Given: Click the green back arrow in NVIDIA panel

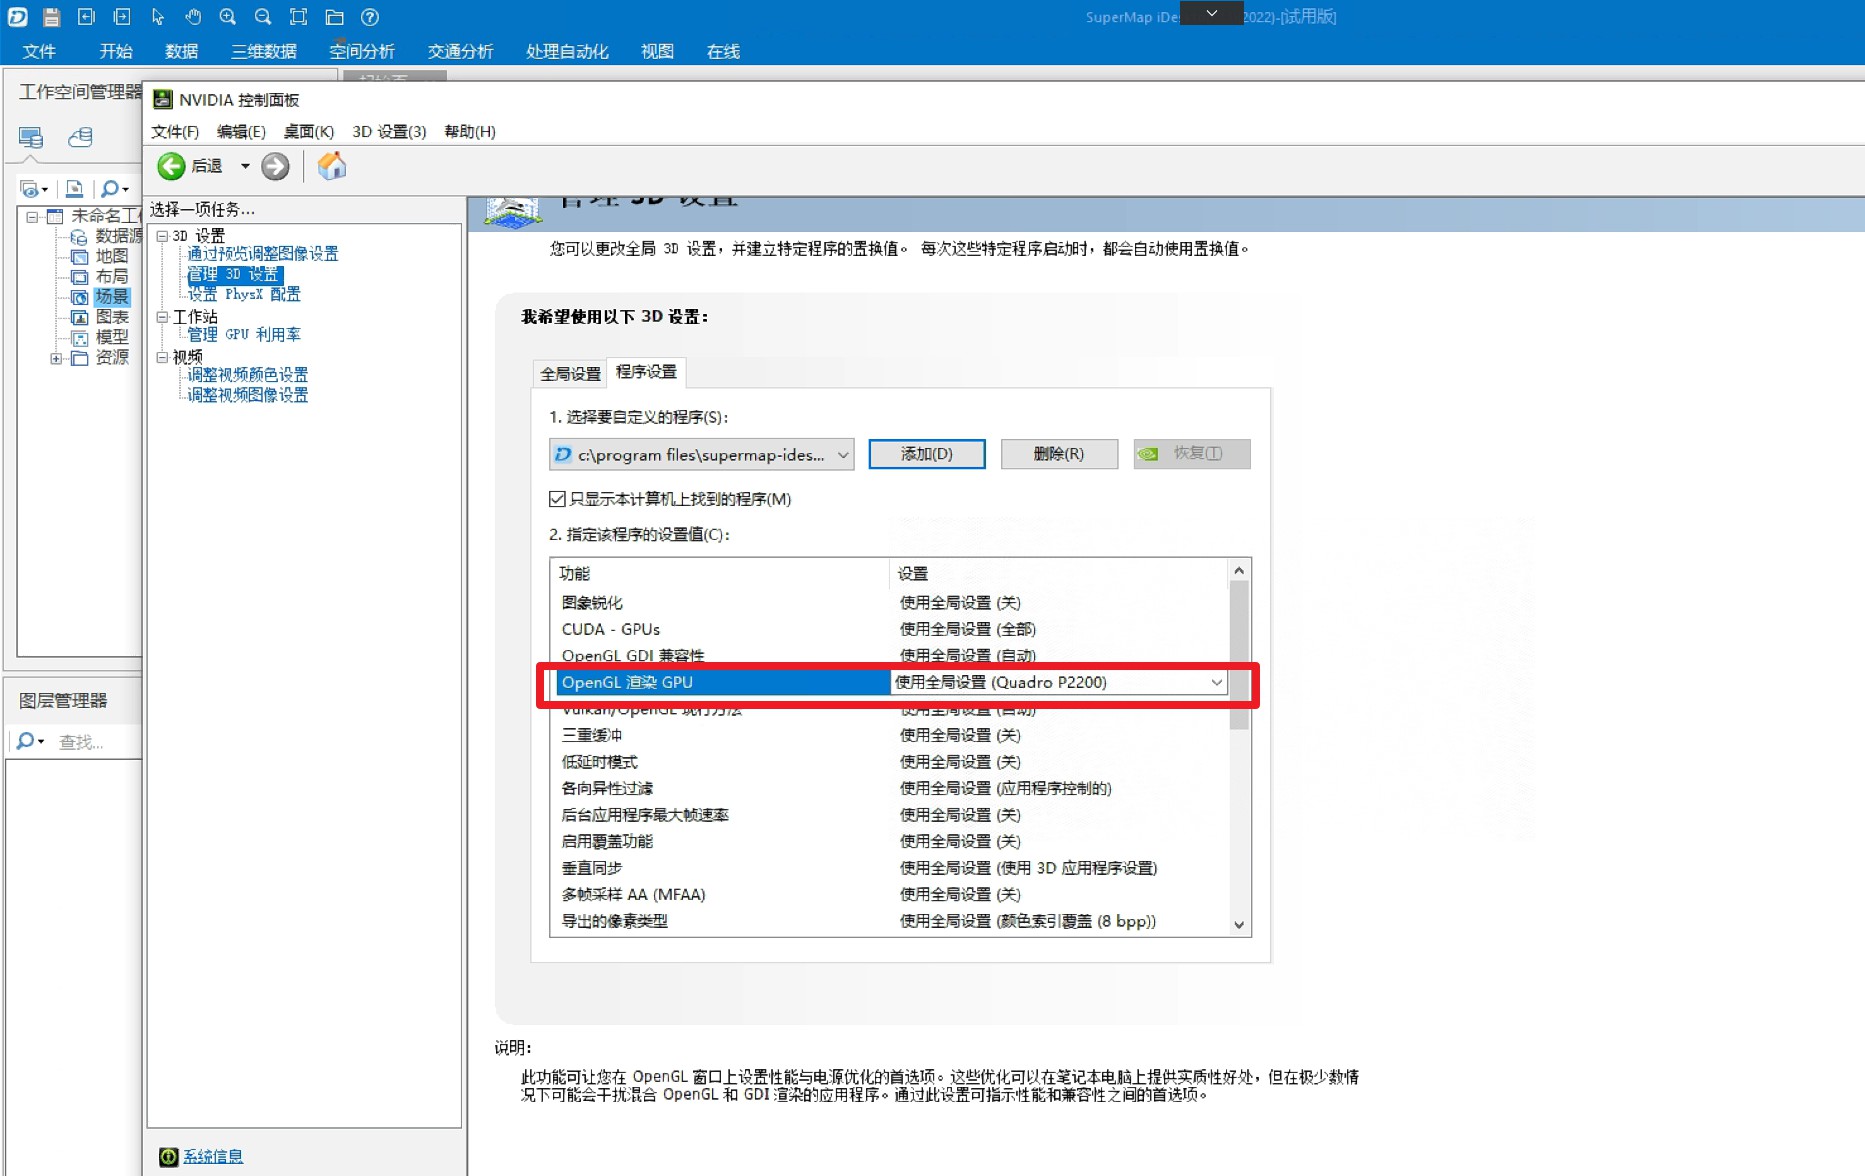Looking at the screenshot, I should tap(171, 166).
